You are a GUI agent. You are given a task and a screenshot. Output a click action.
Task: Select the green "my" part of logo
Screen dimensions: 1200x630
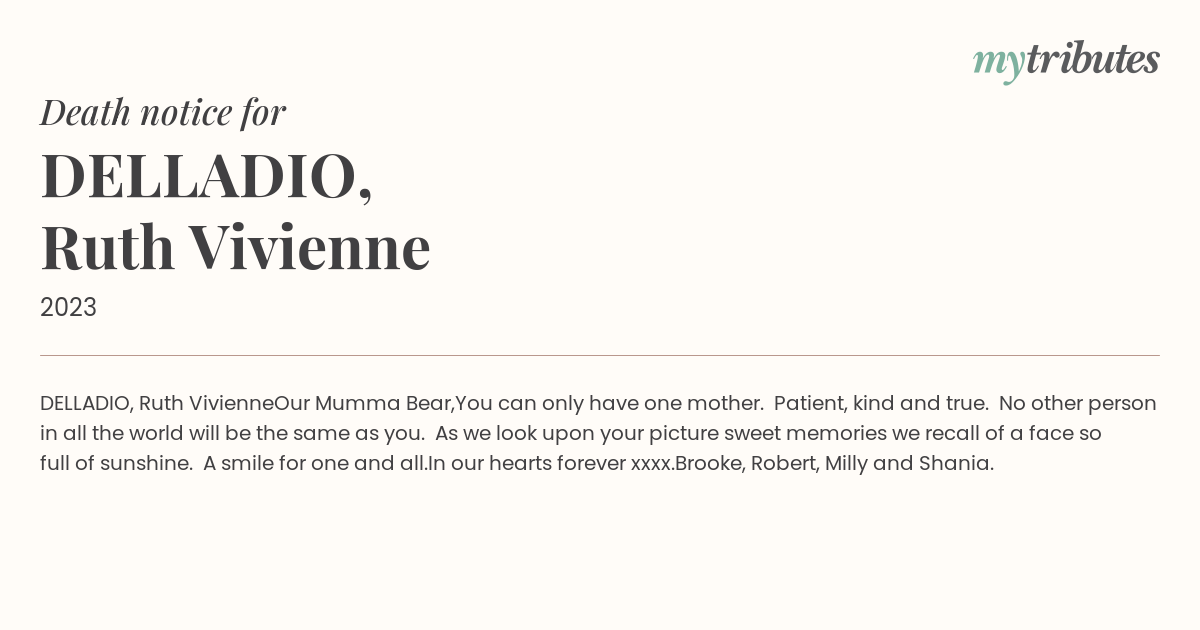tap(998, 64)
